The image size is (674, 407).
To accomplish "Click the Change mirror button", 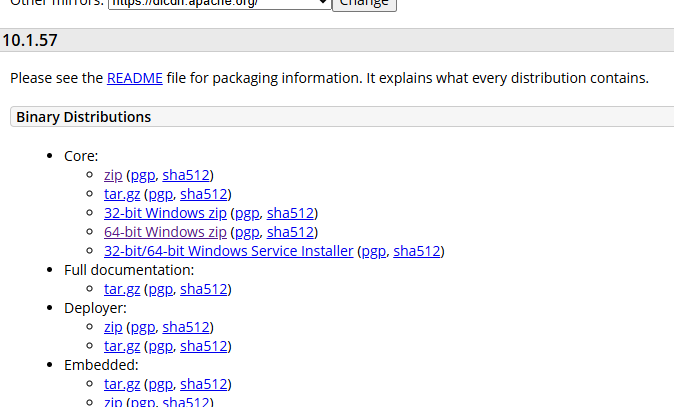I will [364, 5].
